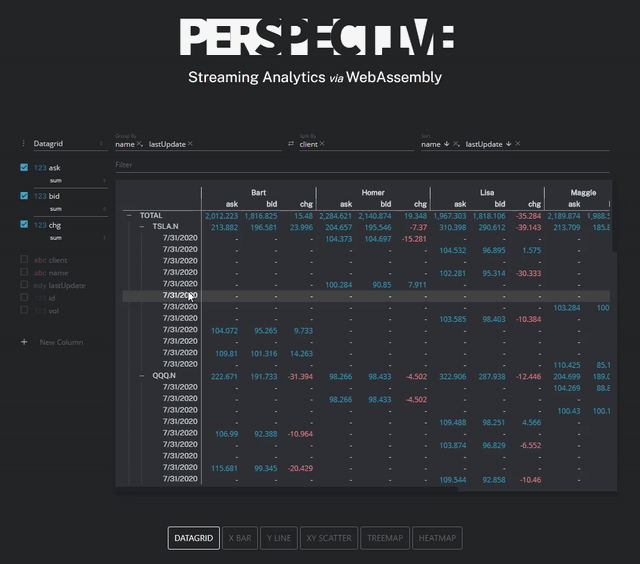The height and width of the screenshot is (564, 640).
Task: Click the Lisa column group header
Action: 487,192
